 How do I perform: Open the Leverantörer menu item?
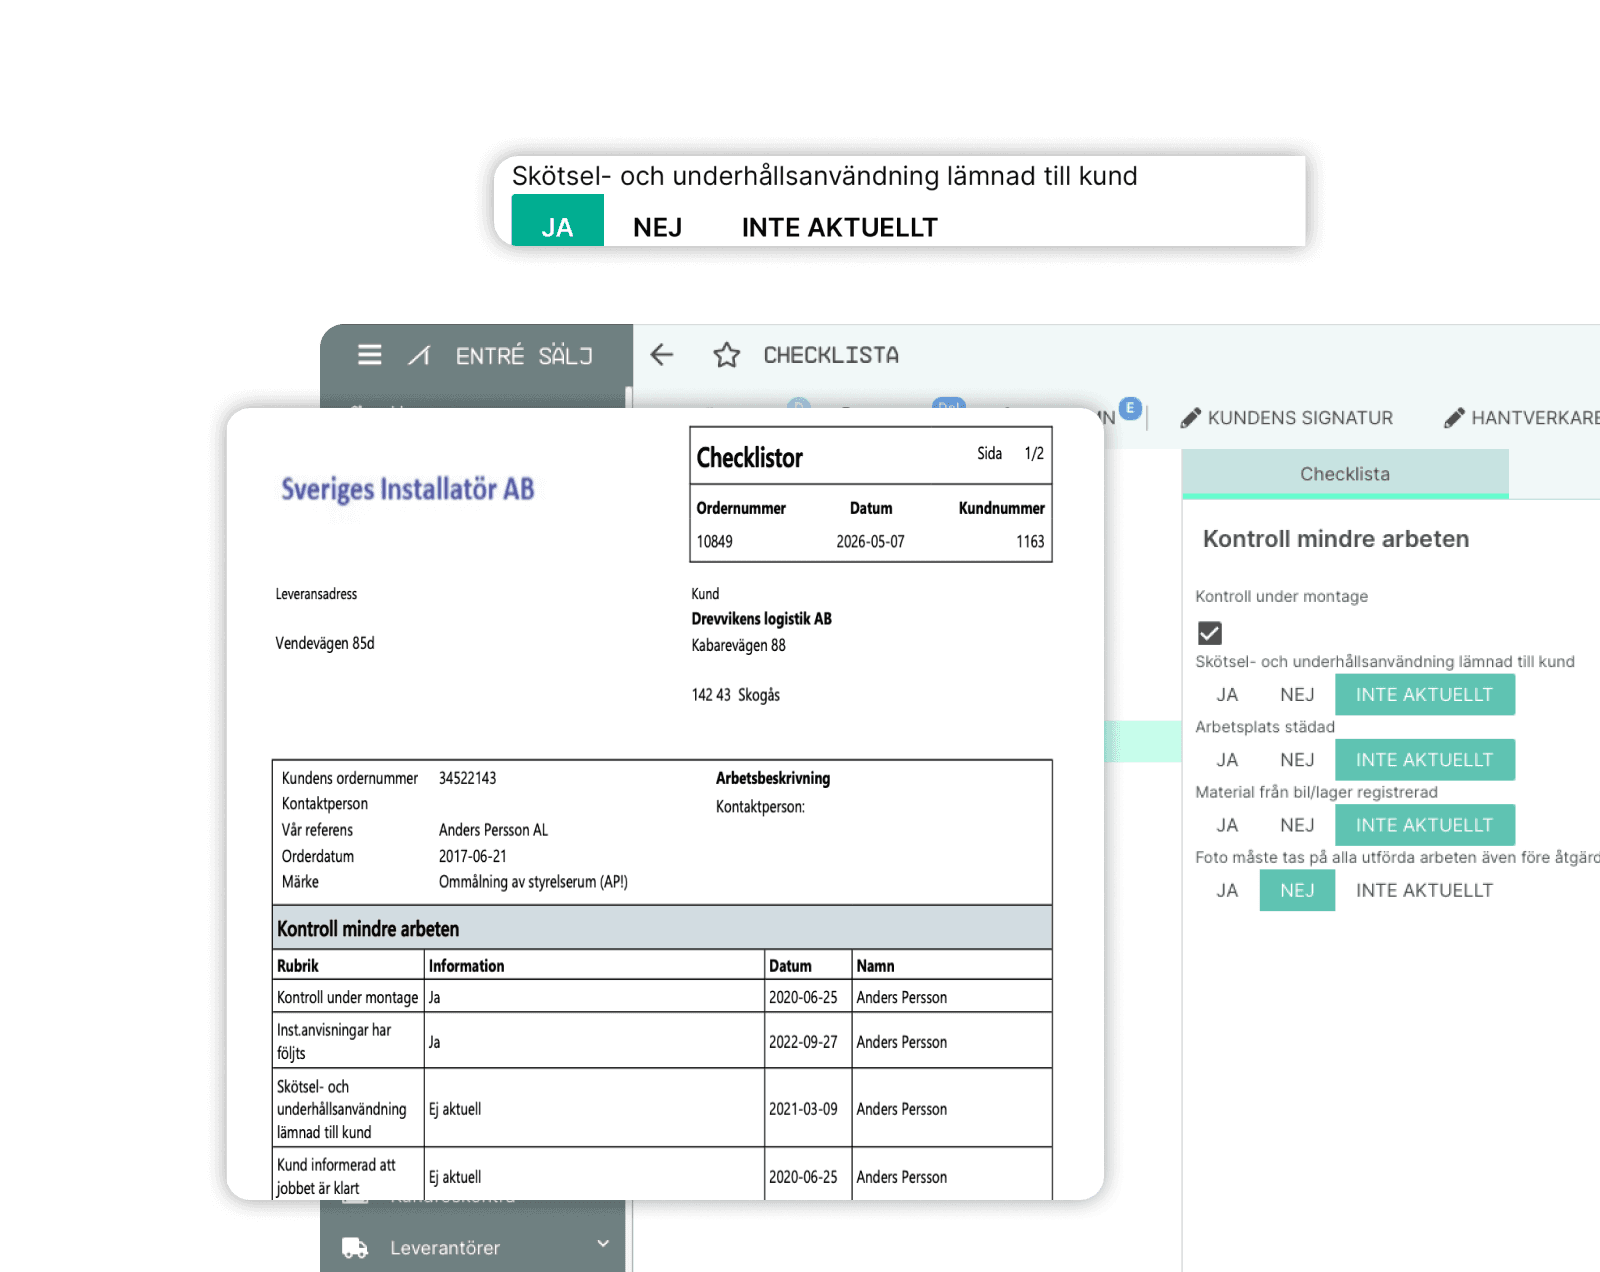(473, 1247)
